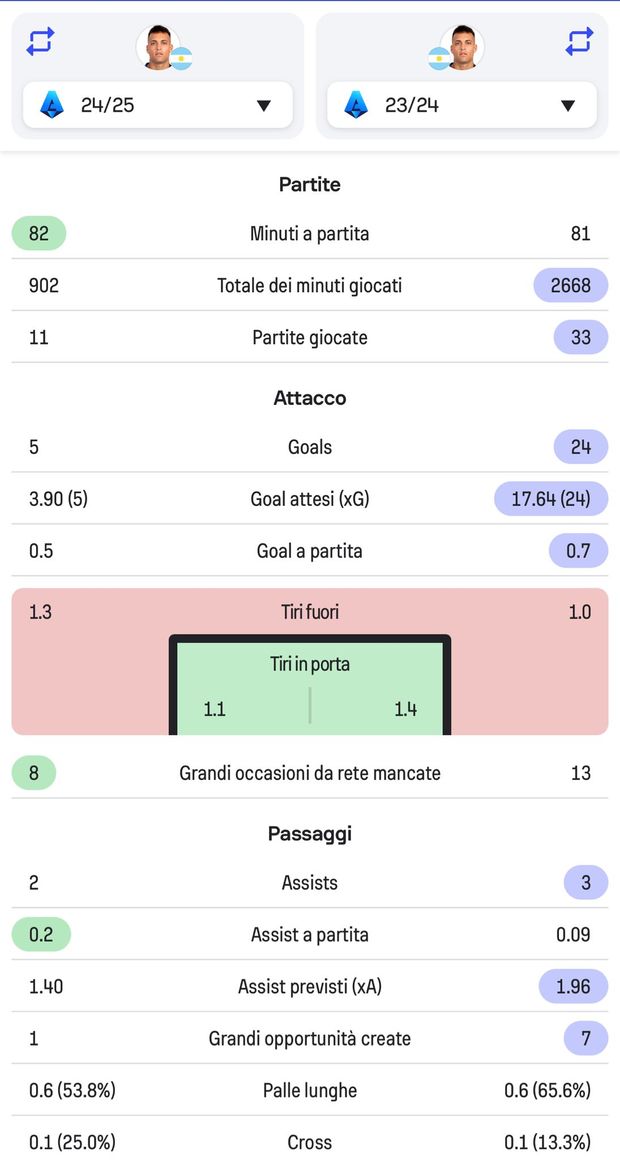
Task: Open the 24/25 season dropdown
Action: click(157, 104)
